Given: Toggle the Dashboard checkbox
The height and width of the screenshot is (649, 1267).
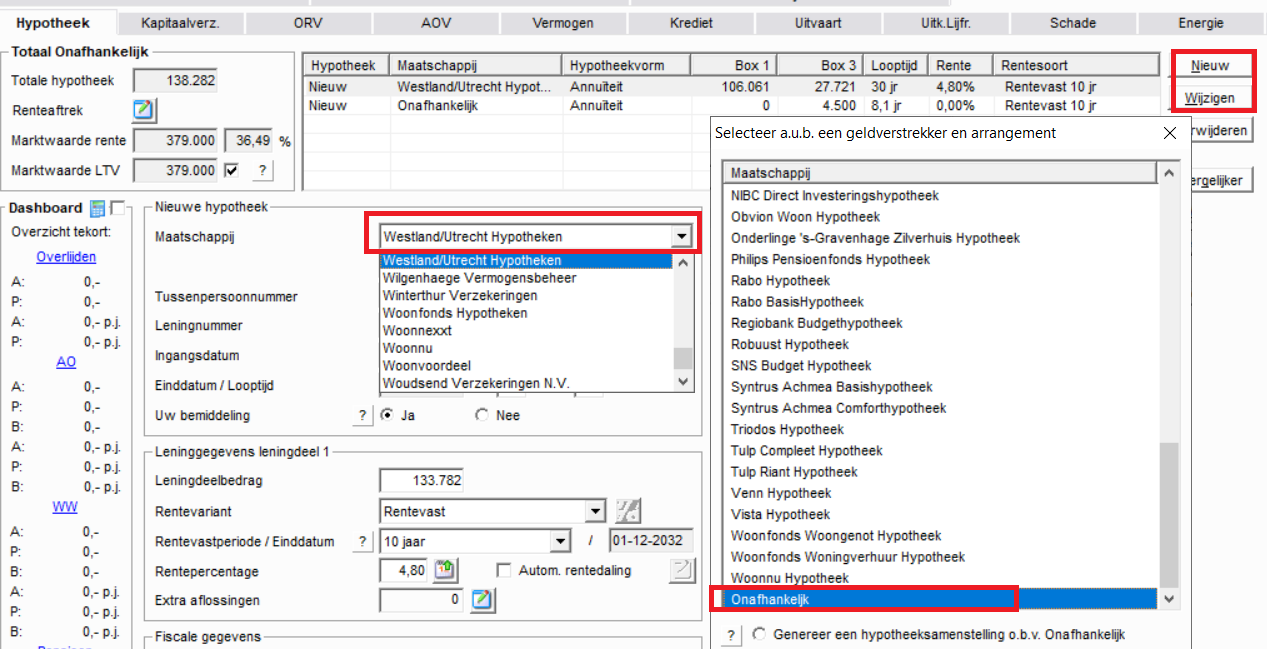Looking at the screenshot, I should point(117,208).
